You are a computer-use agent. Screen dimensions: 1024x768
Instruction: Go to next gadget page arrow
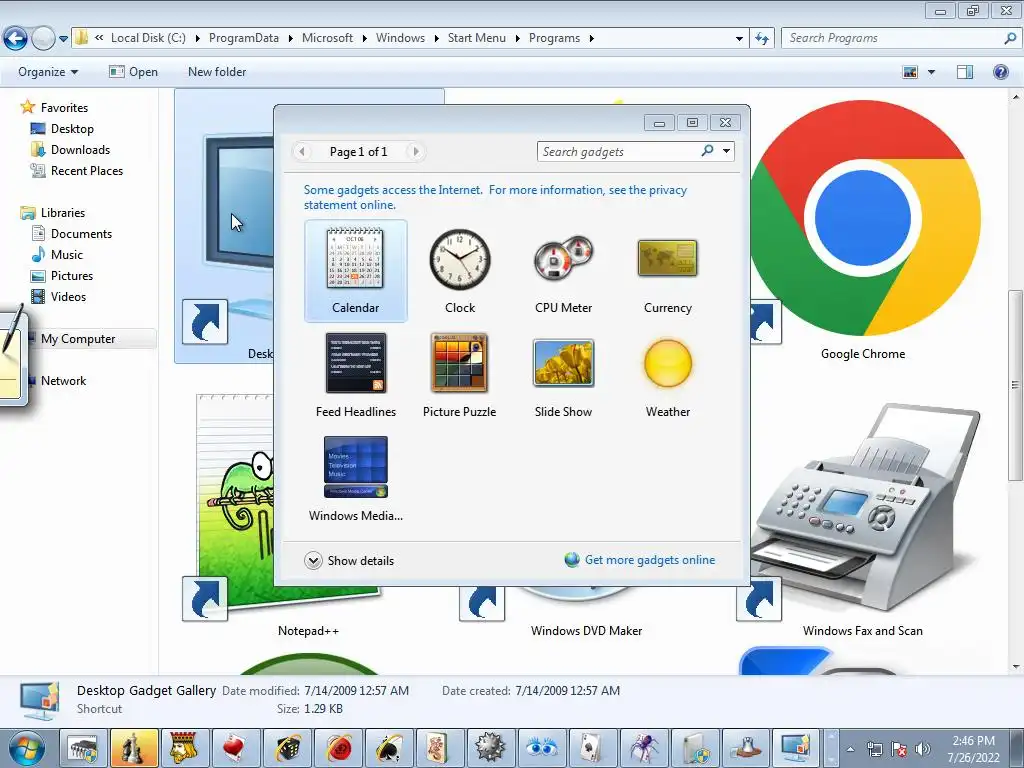(415, 152)
